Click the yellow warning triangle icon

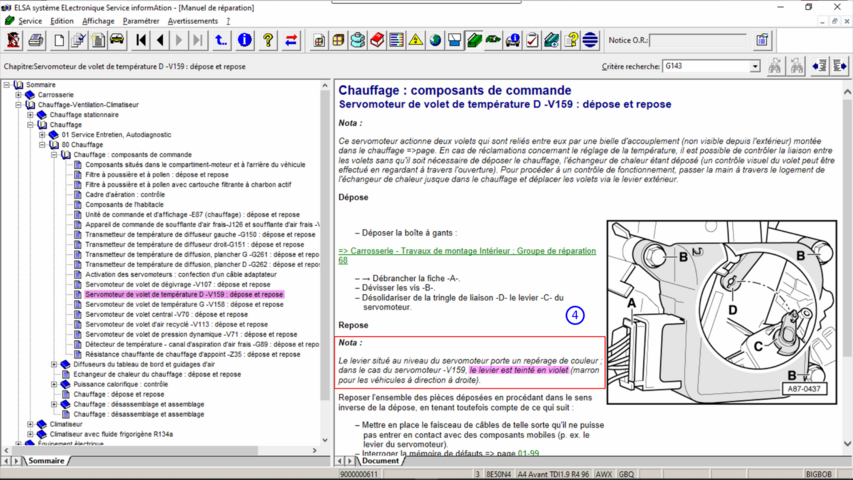click(416, 40)
